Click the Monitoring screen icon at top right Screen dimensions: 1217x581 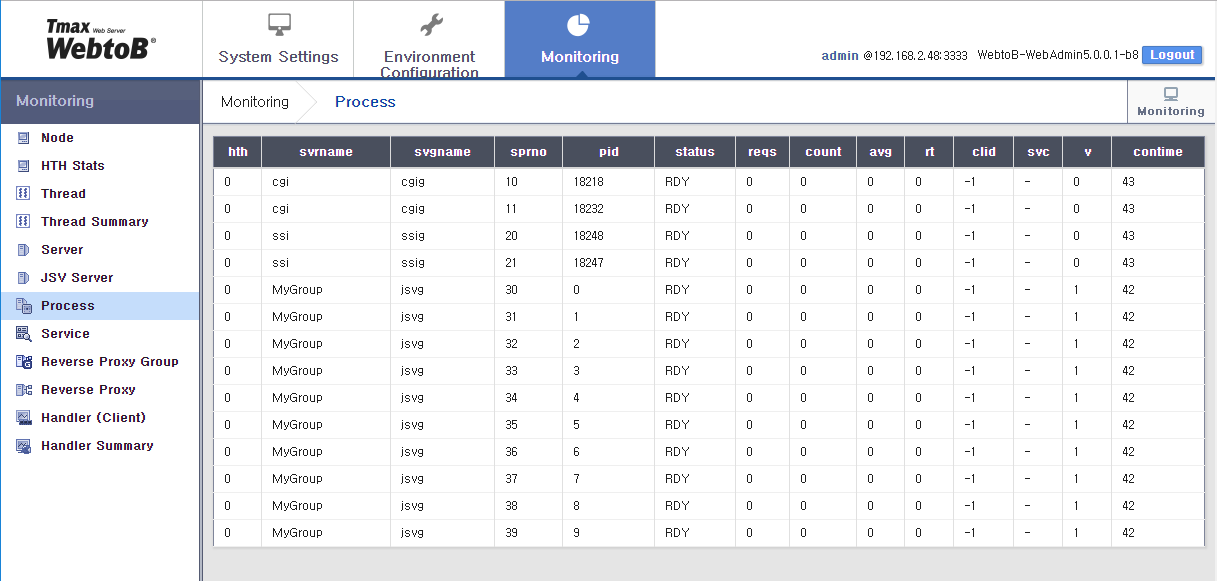(1171, 94)
